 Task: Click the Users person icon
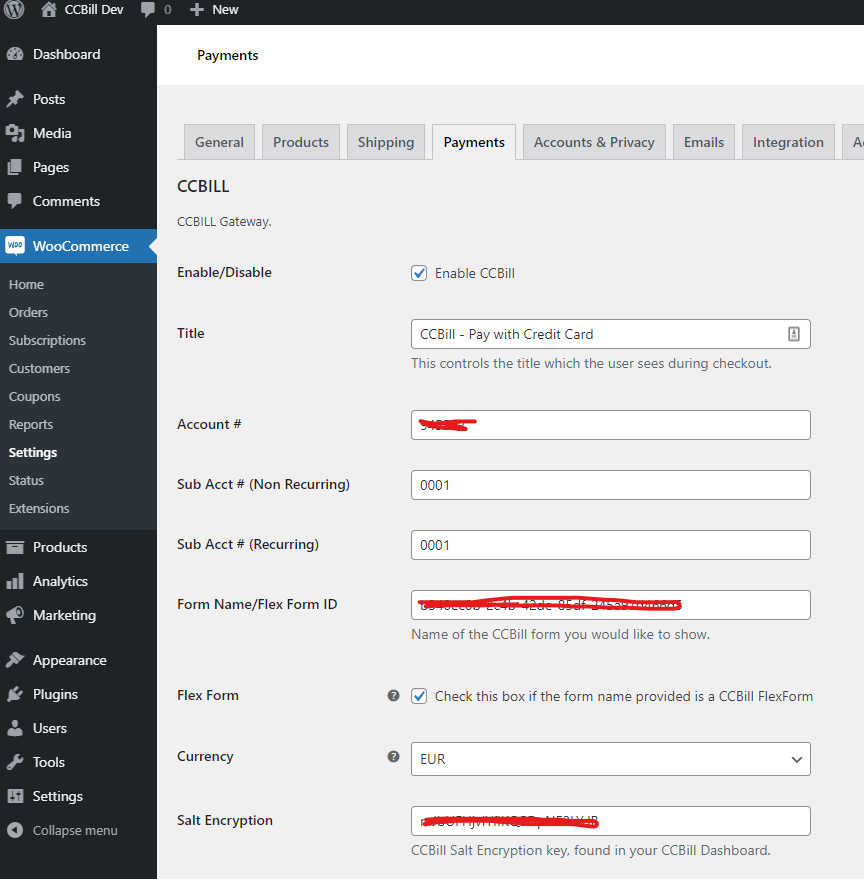pos(15,728)
